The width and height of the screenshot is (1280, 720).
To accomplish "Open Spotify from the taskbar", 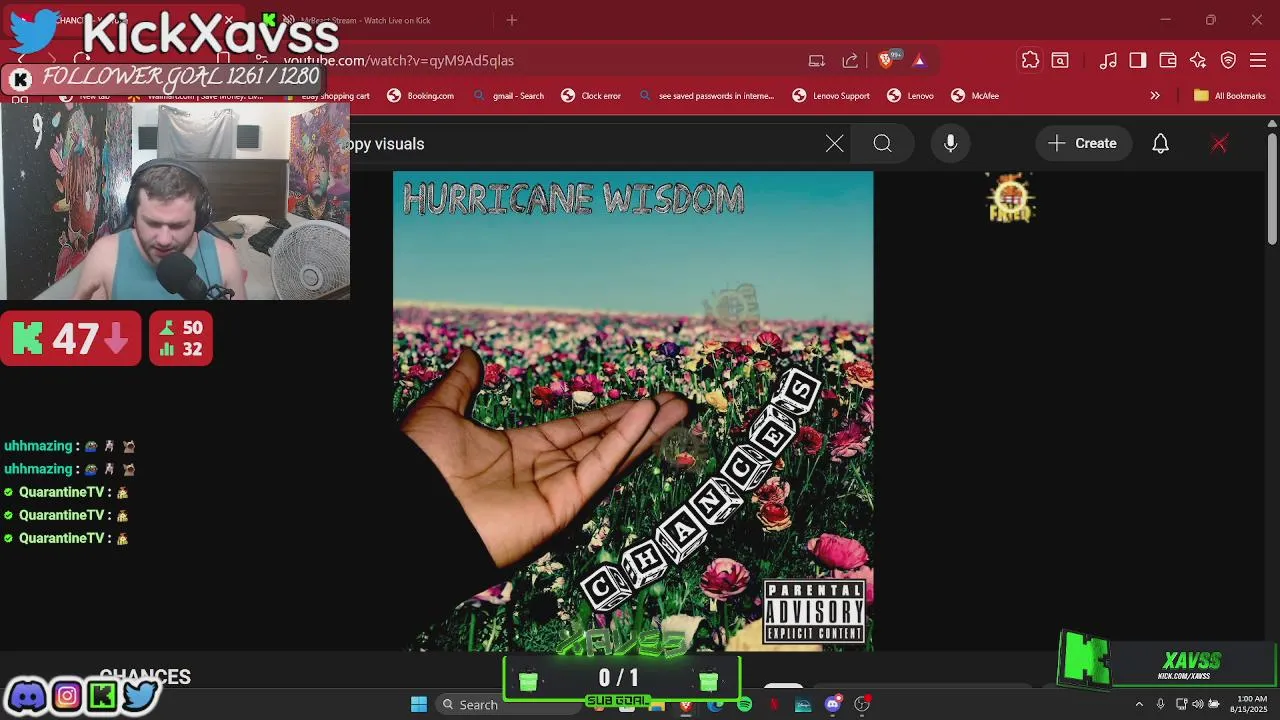I will (x=744, y=705).
